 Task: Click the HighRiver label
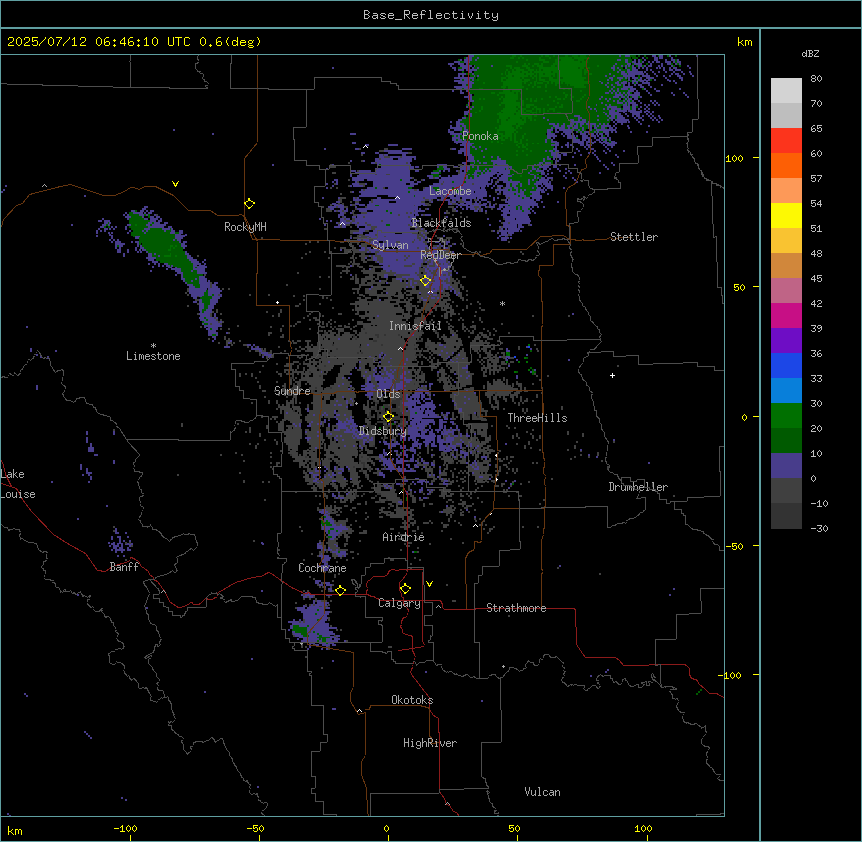click(x=430, y=743)
